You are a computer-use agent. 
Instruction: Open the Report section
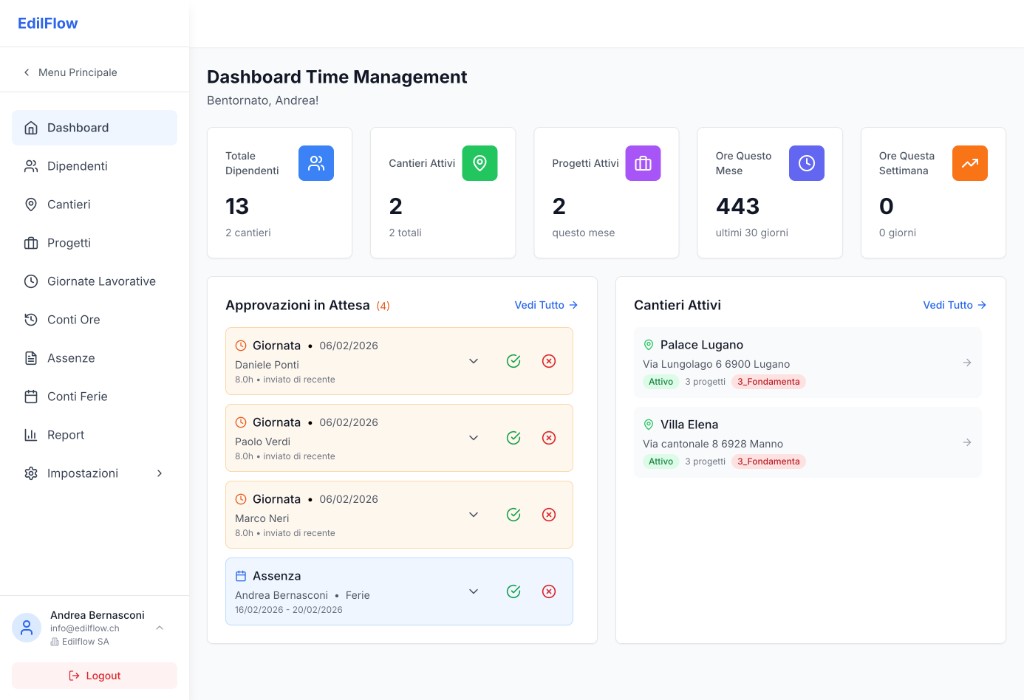[66, 435]
